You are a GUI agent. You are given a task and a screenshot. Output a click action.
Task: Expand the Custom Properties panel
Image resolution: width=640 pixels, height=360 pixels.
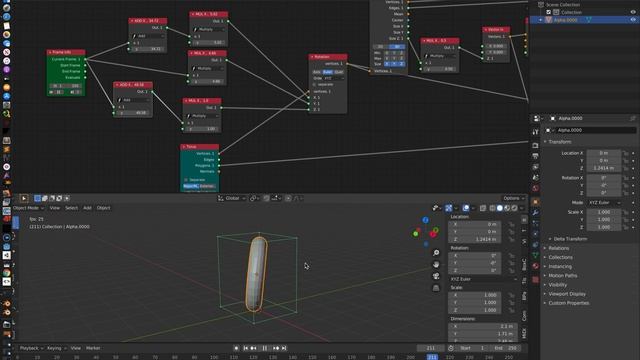[x=569, y=303]
